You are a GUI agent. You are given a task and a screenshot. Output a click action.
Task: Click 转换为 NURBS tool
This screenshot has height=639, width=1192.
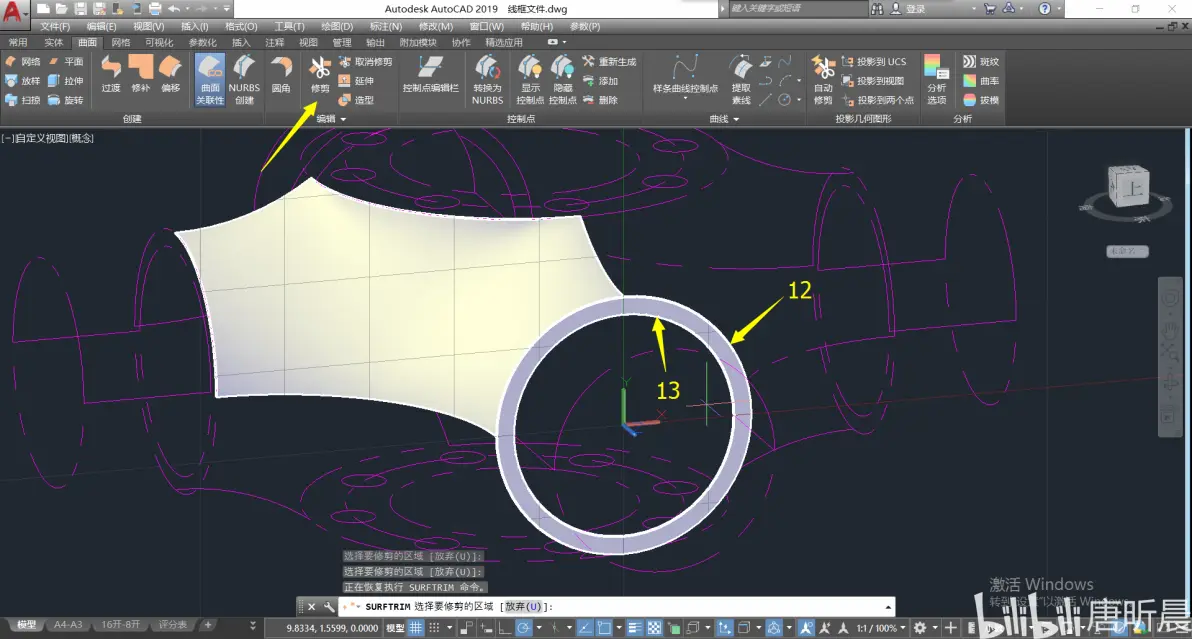pyautogui.click(x=487, y=79)
